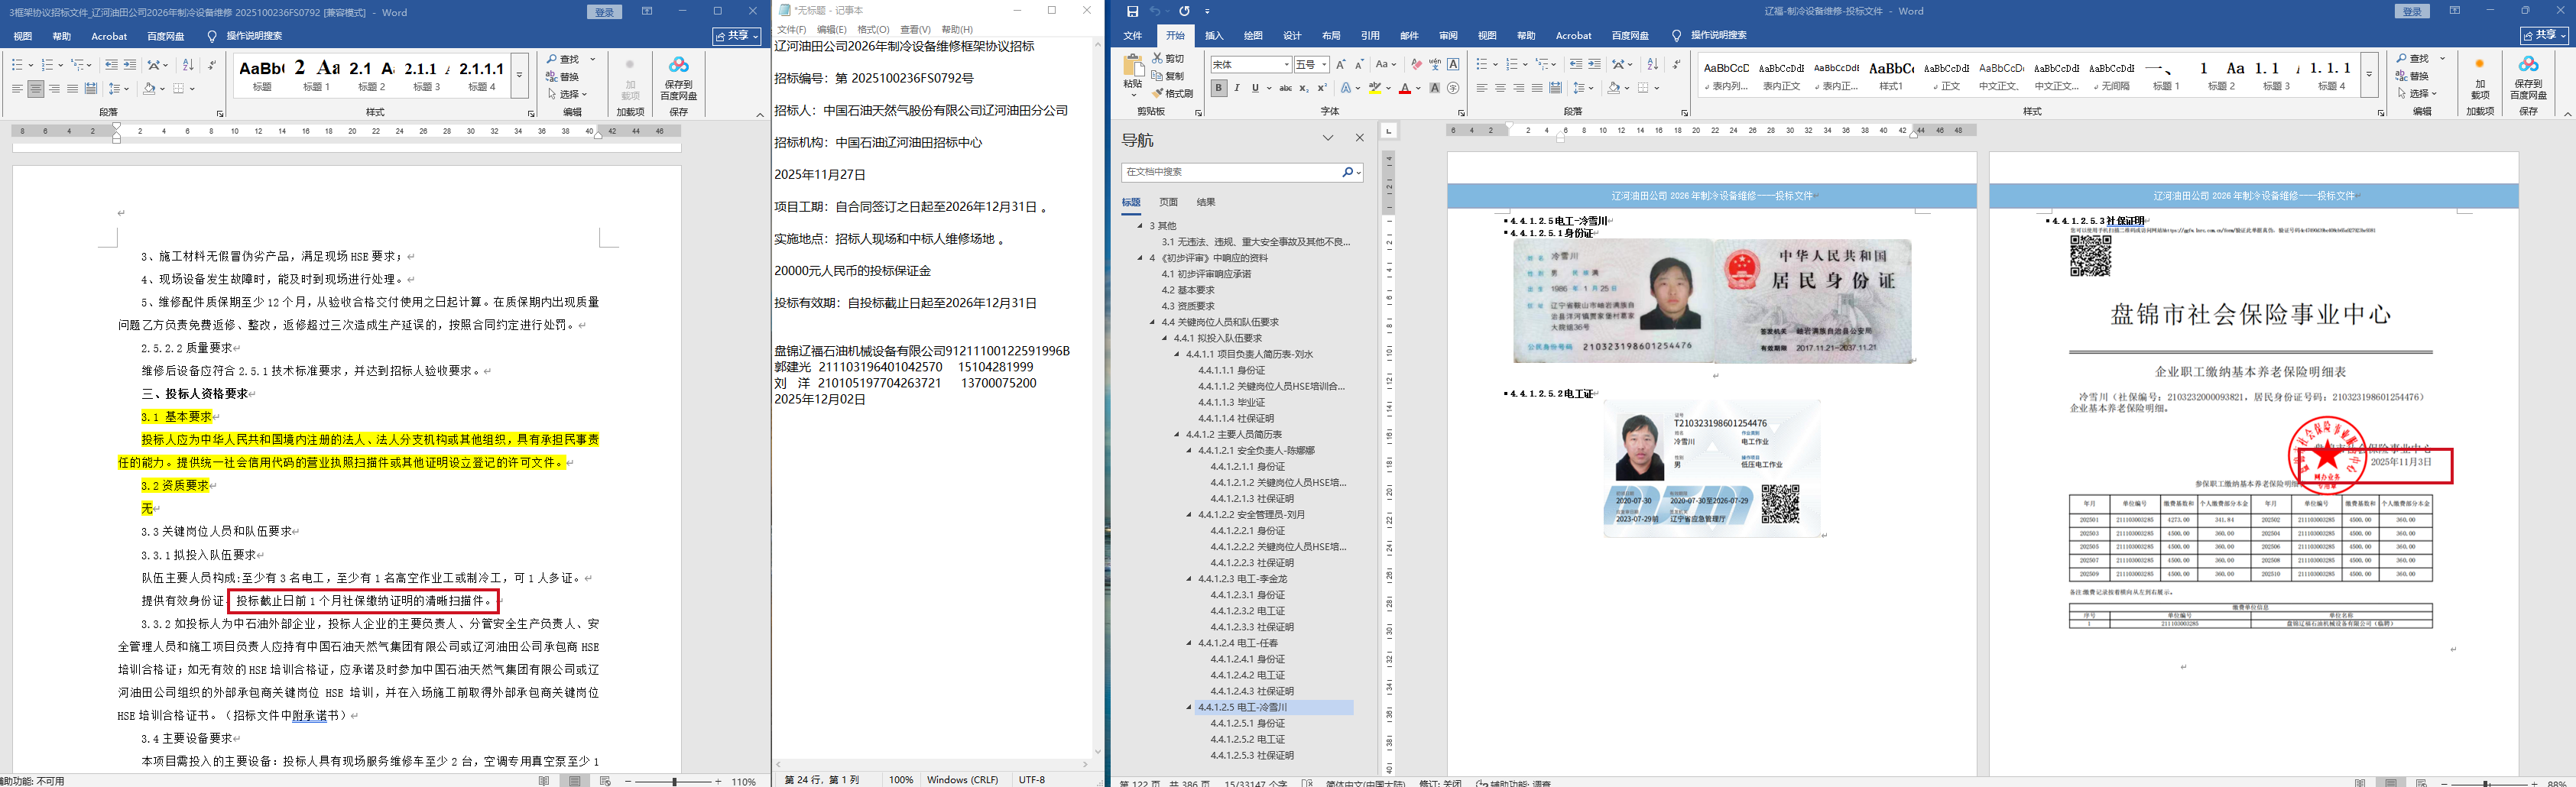Open the 文件 menu in Notepad
Image resolution: width=2576 pixels, height=787 pixels.
point(792,29)
